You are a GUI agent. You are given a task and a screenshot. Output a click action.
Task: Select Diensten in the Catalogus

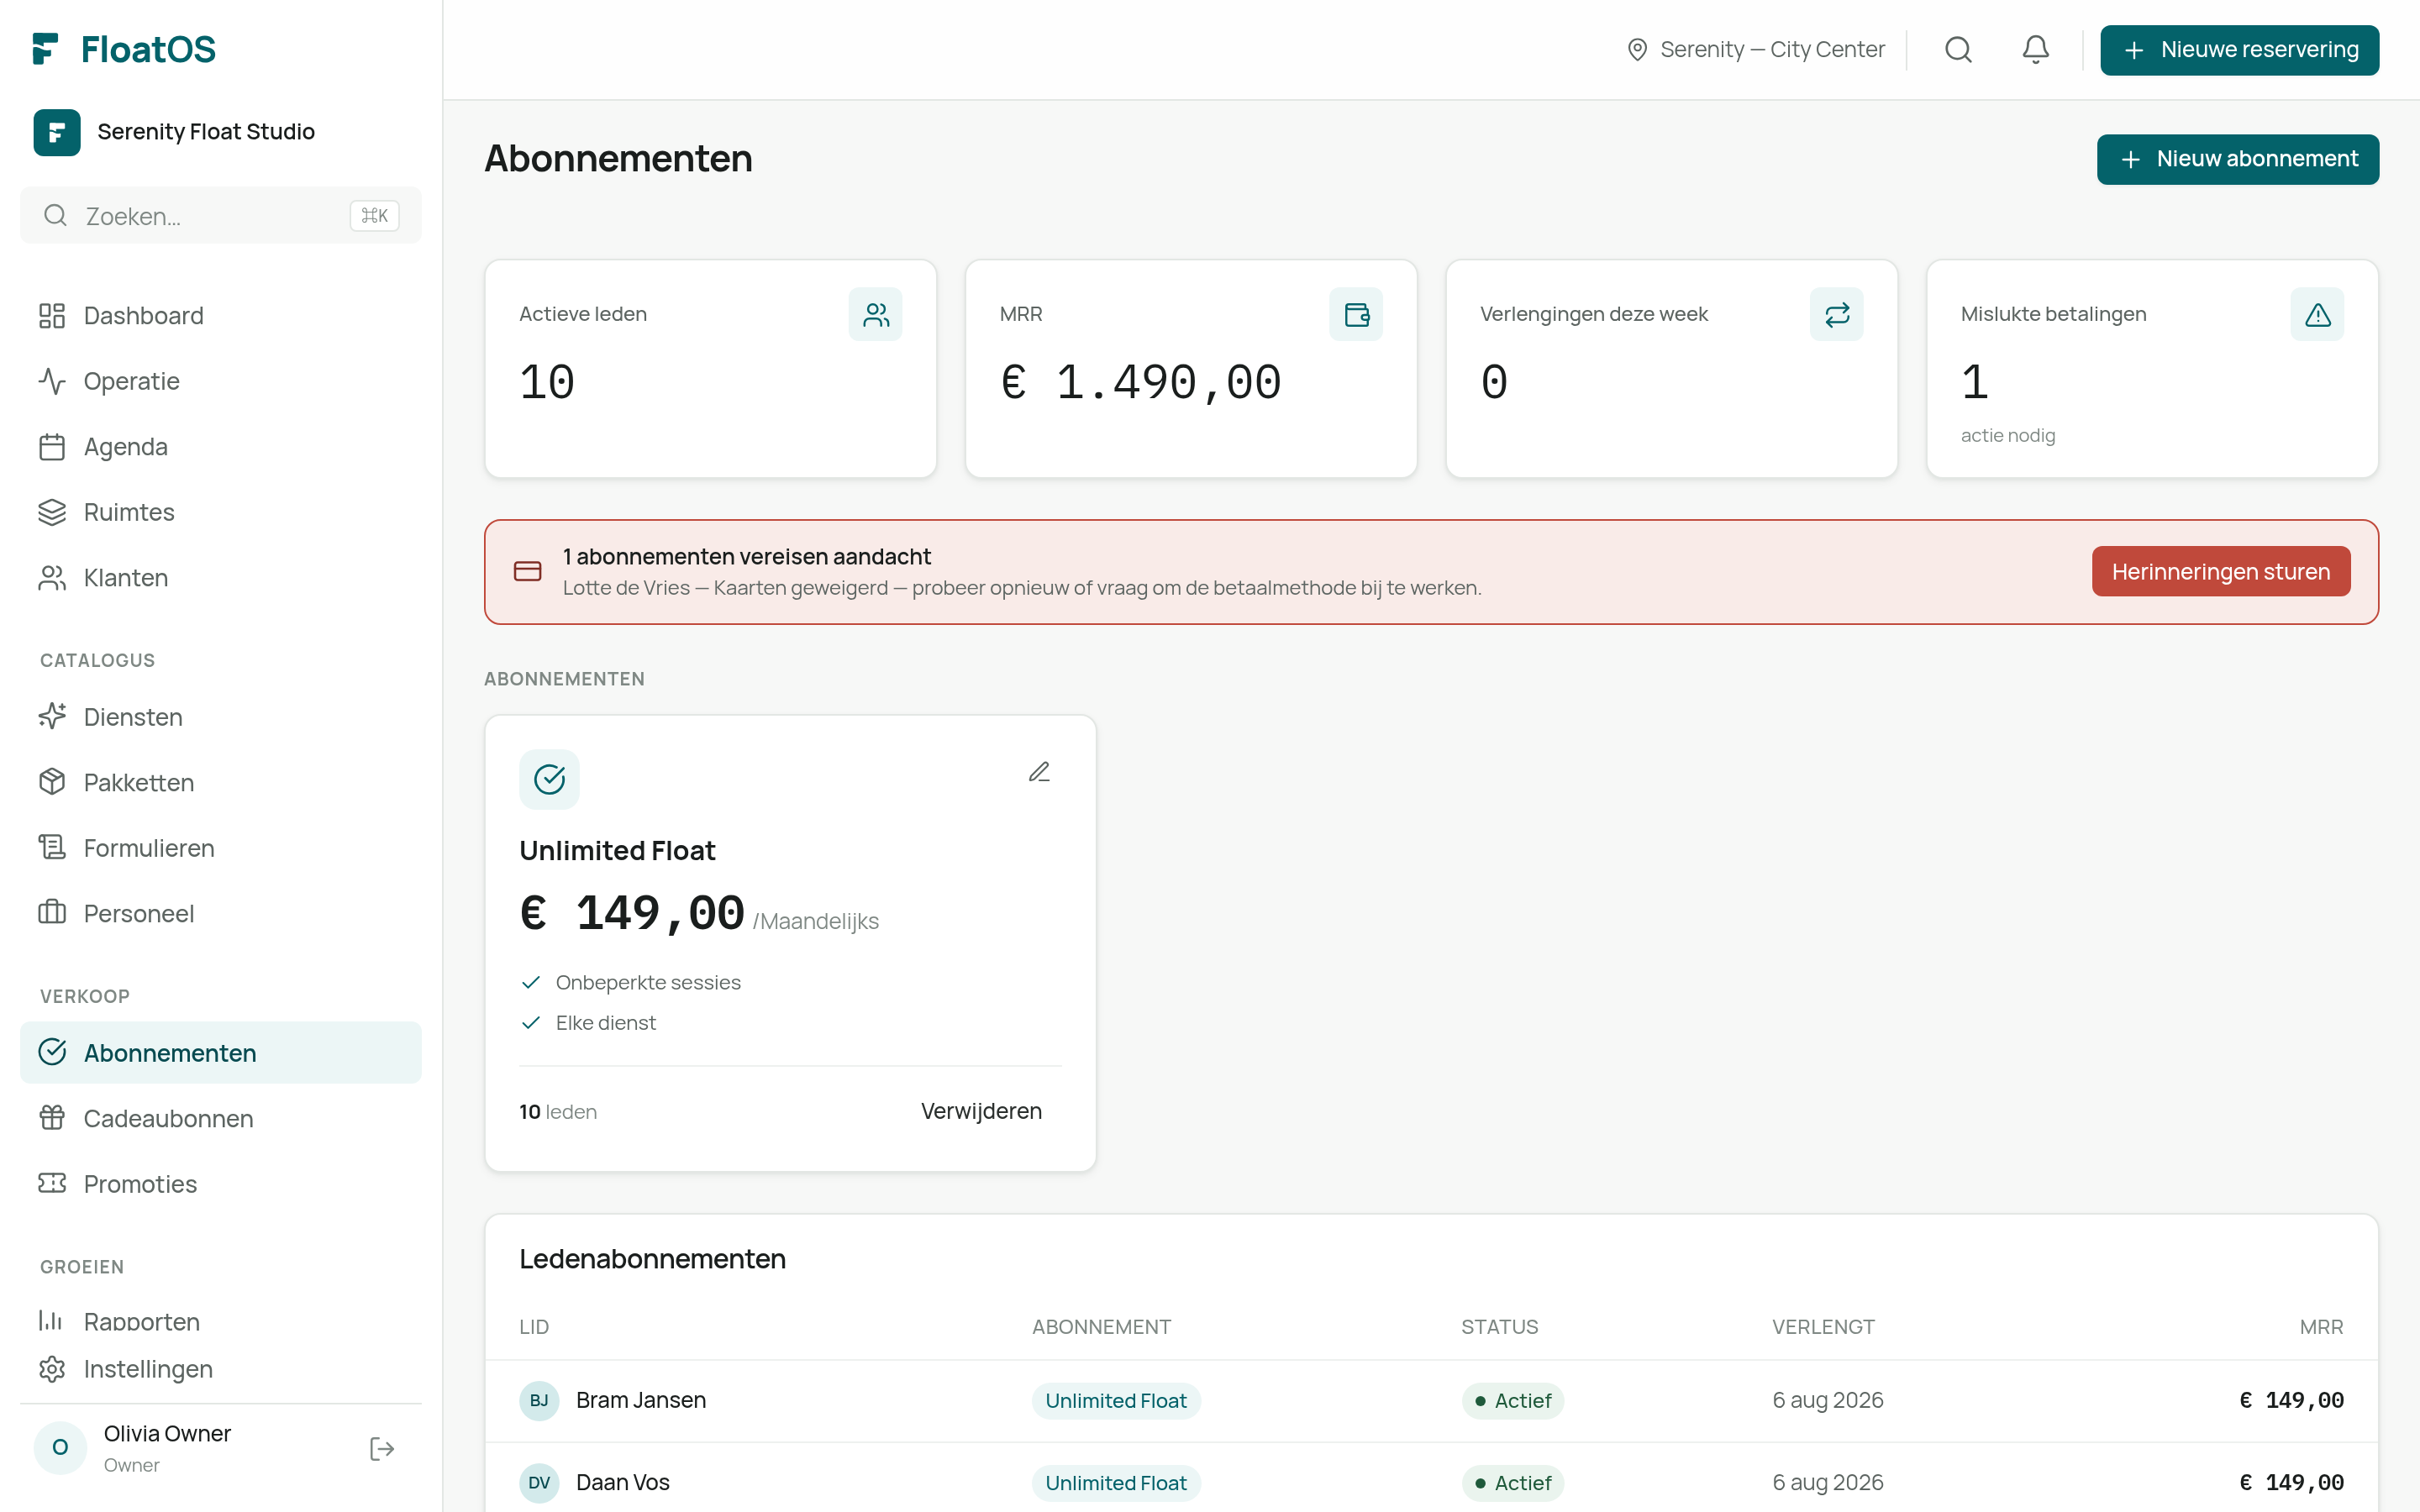[221, 717]
